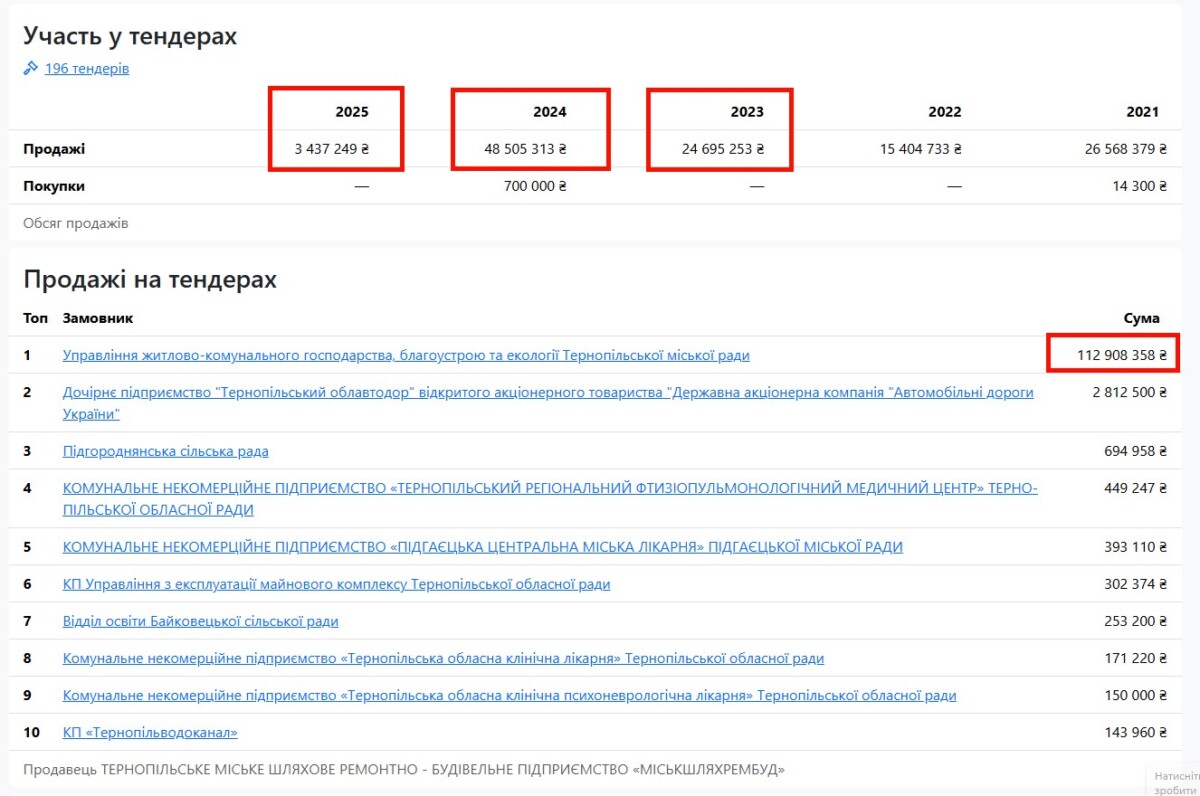The width and height of the screenshot is (1200, 796).
Task: Open Підгороднянська сільська рада link
Action: [166, 451]
